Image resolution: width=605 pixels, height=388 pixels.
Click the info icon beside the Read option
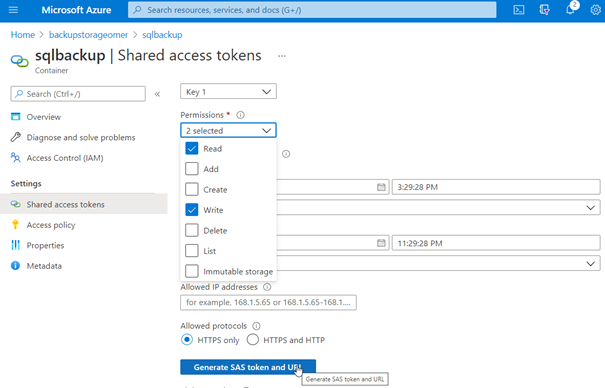[x=286, y=154]
